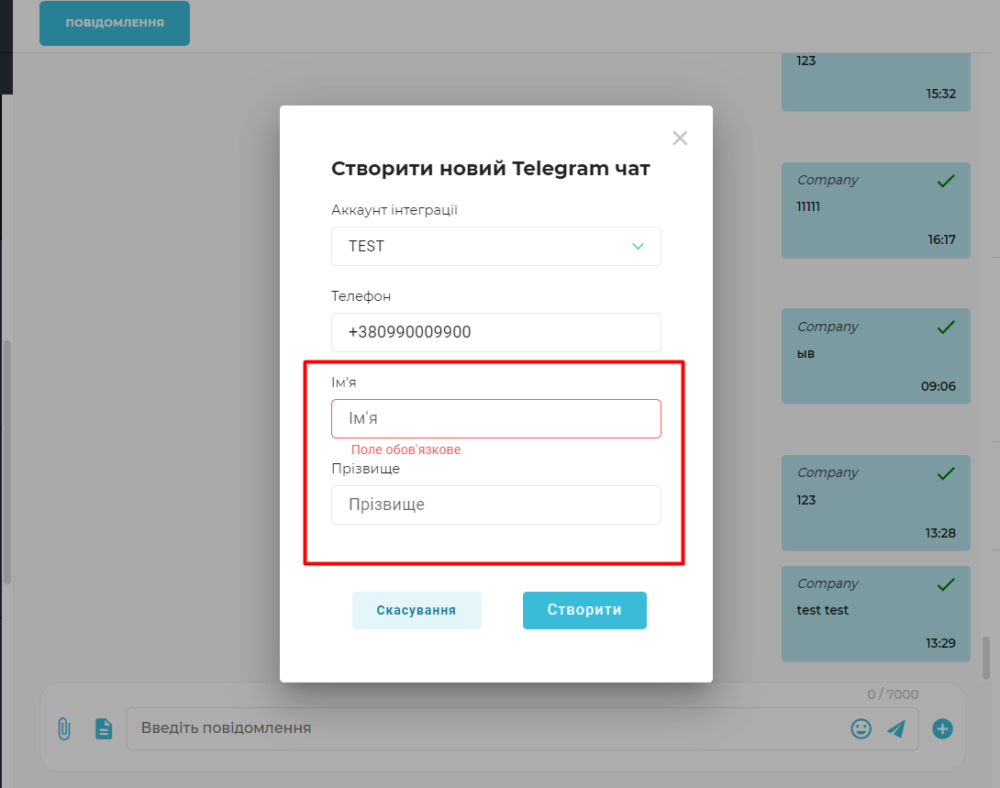Click the timestamp 13:29
The width and height of the screenshot is (1000, 788).
tap(941, 643)
